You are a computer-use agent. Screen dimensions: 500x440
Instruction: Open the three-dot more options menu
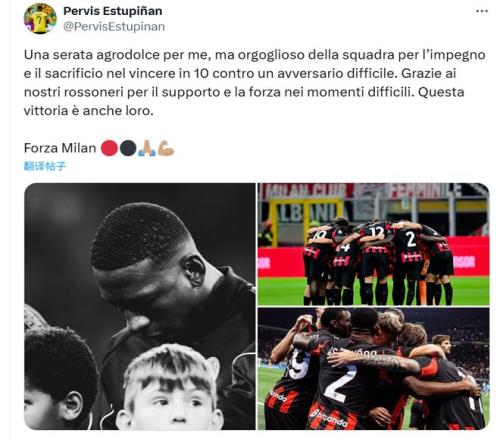click(x=482, y=11)
